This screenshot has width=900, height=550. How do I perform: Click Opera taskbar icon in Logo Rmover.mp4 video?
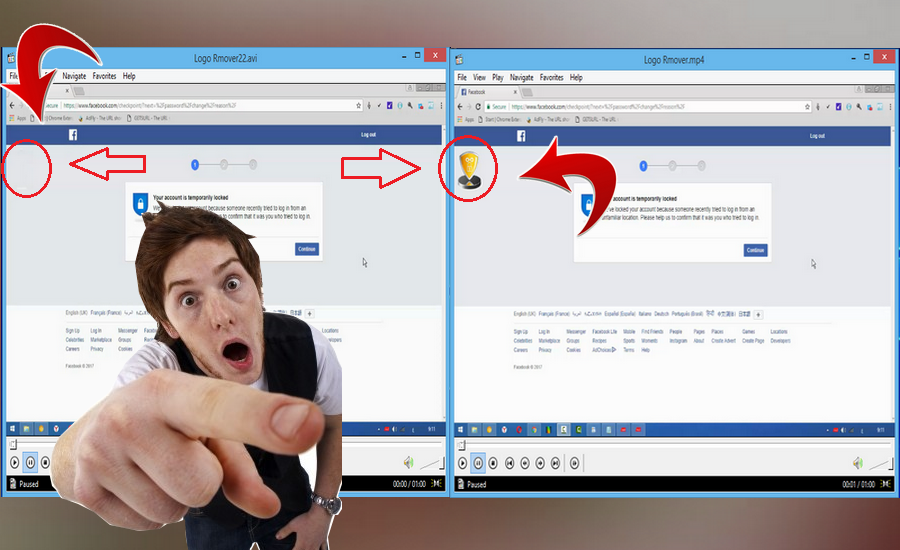519,429
